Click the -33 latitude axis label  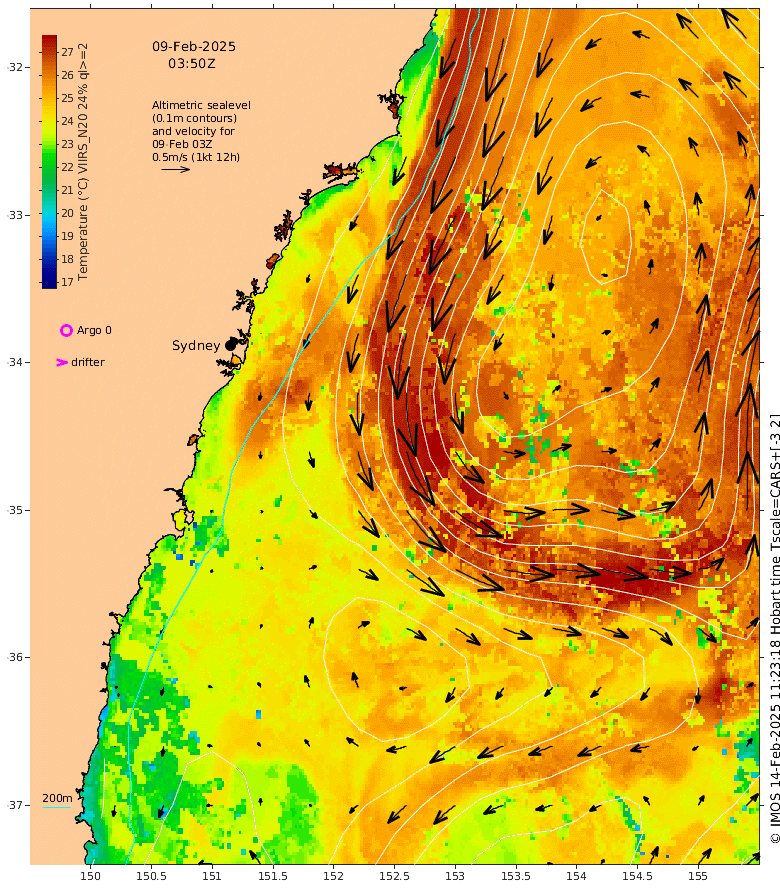[16, 215]
